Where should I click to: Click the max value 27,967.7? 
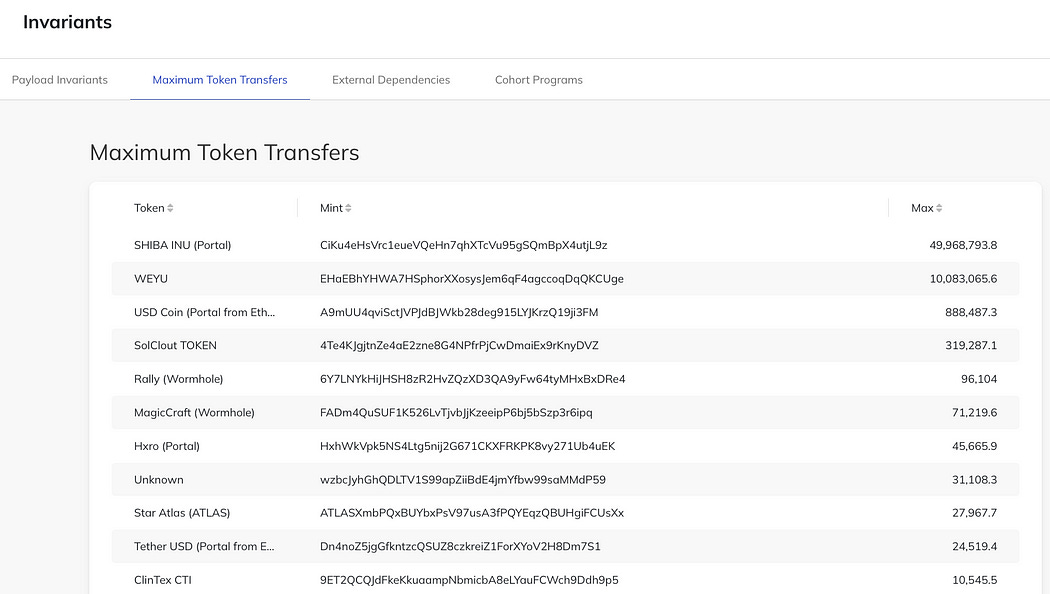click(974, 513)
